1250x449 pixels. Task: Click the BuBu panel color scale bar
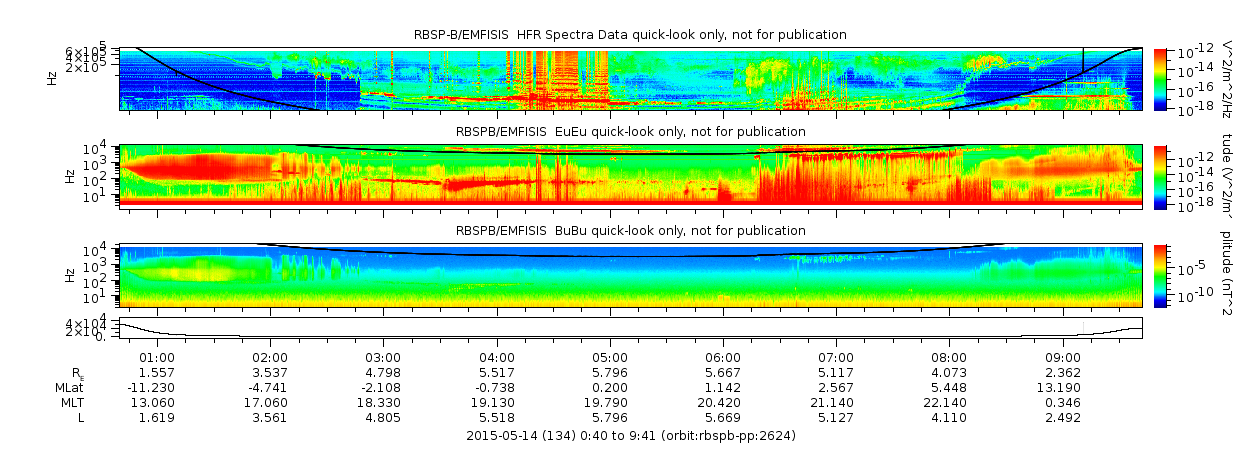tap(1160, 275)
